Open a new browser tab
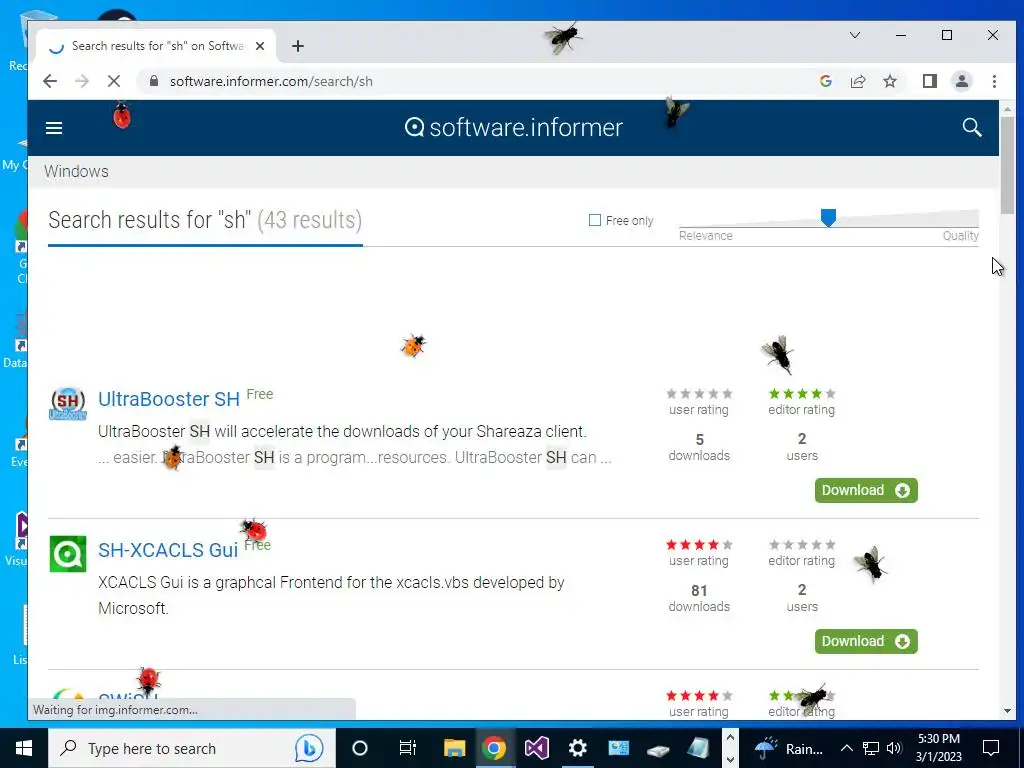 point(298,46)
